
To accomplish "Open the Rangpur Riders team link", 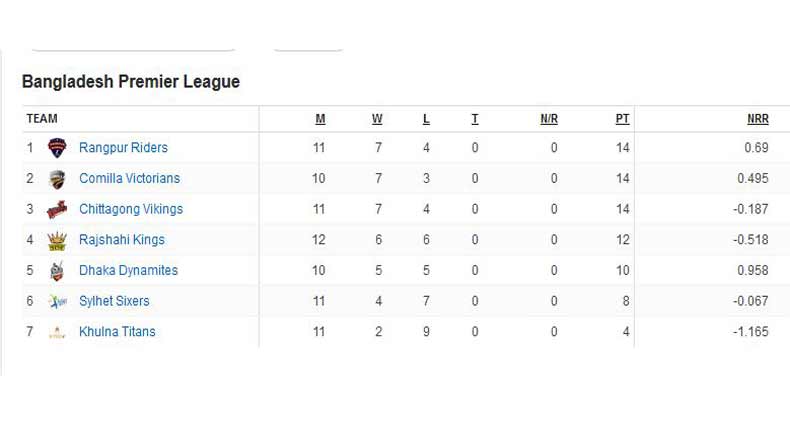I will click(123, 148).
